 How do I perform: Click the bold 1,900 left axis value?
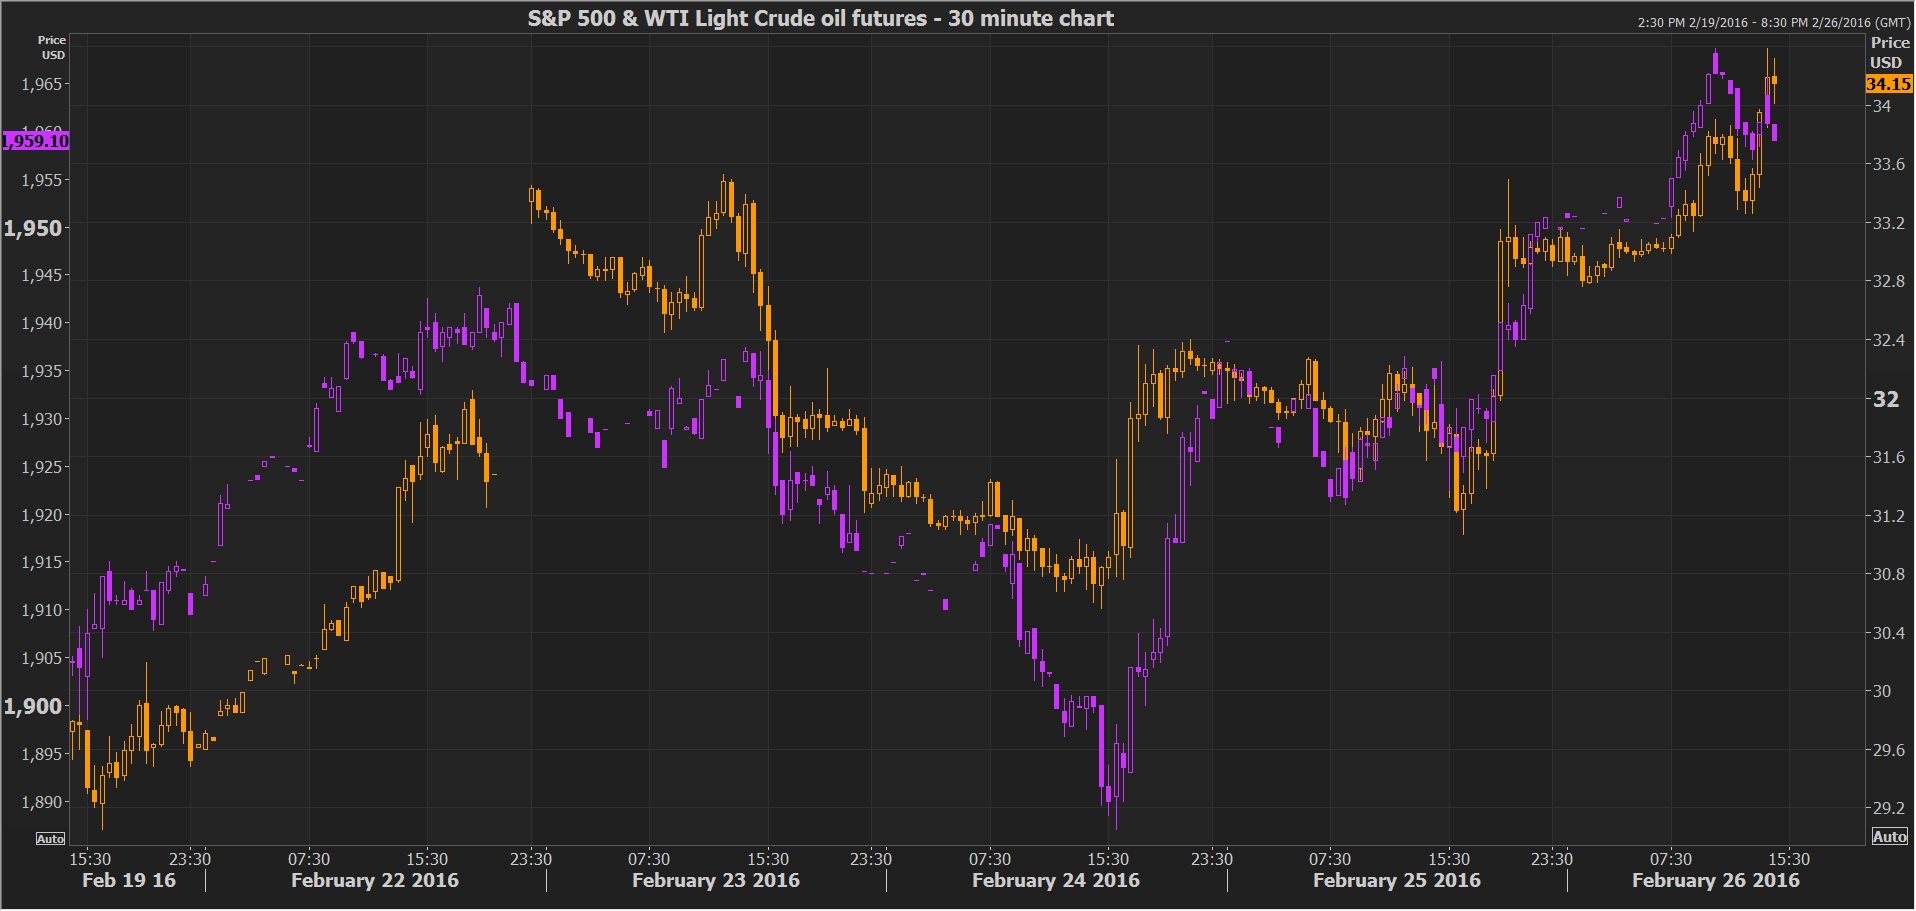click(x=33, y=706)
